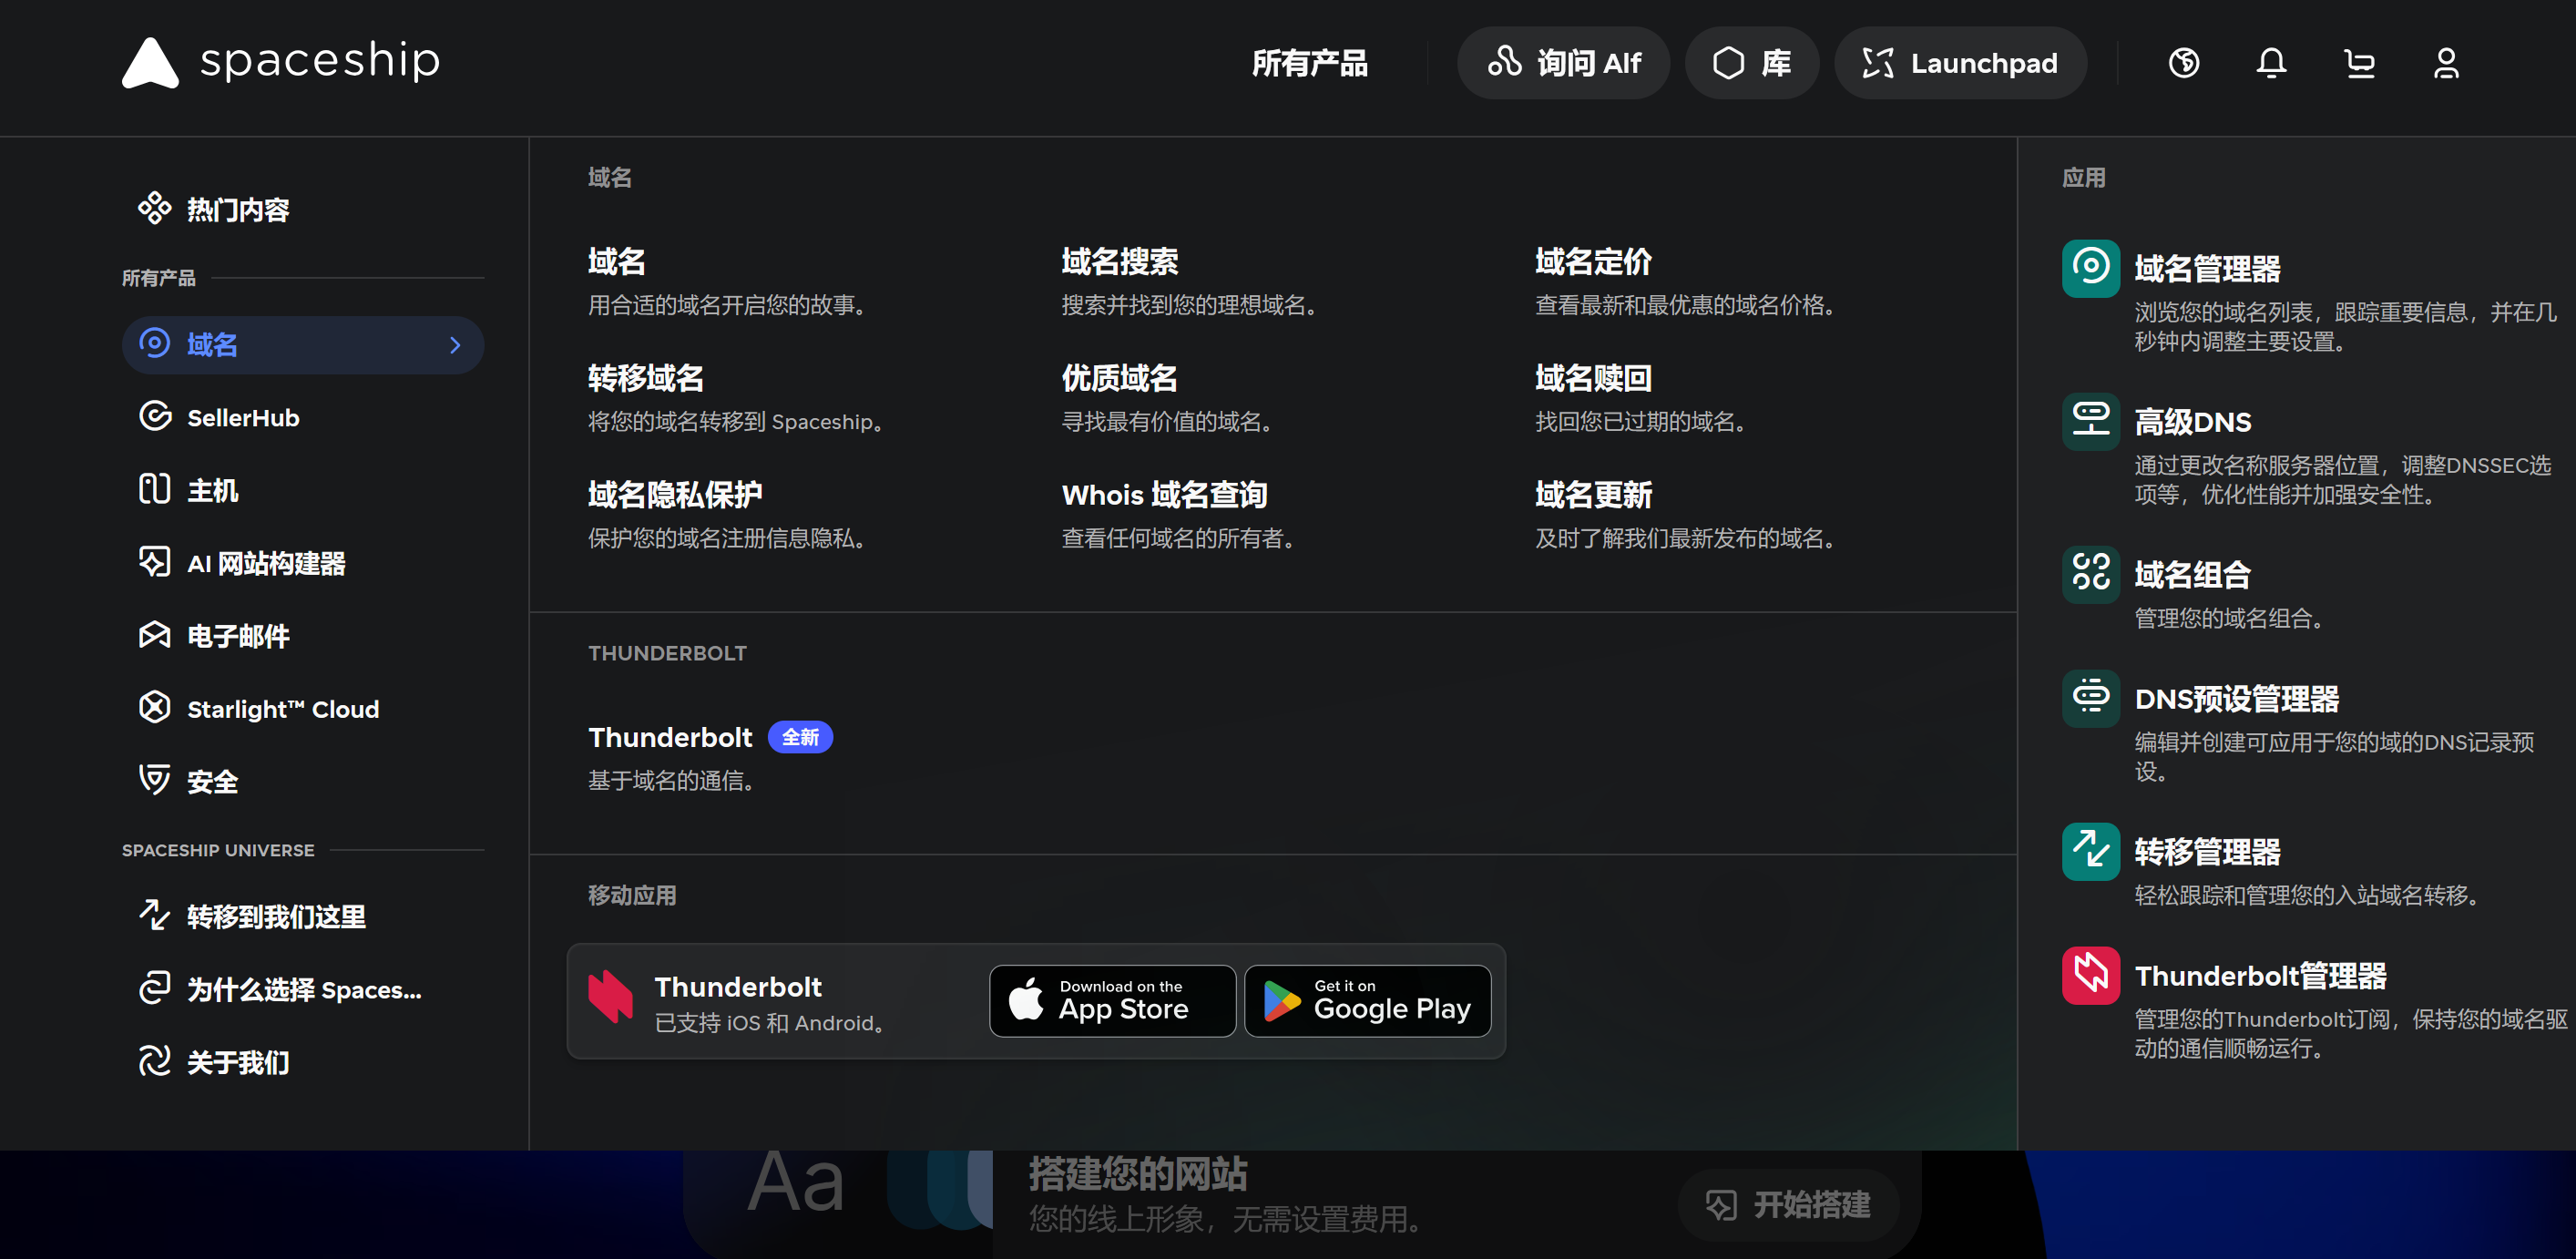The height and width of the screenshot is (1259, 2576).
Task: Click the 为什么选择 Spaceship sidebar icon
Action: click(154, 989)
